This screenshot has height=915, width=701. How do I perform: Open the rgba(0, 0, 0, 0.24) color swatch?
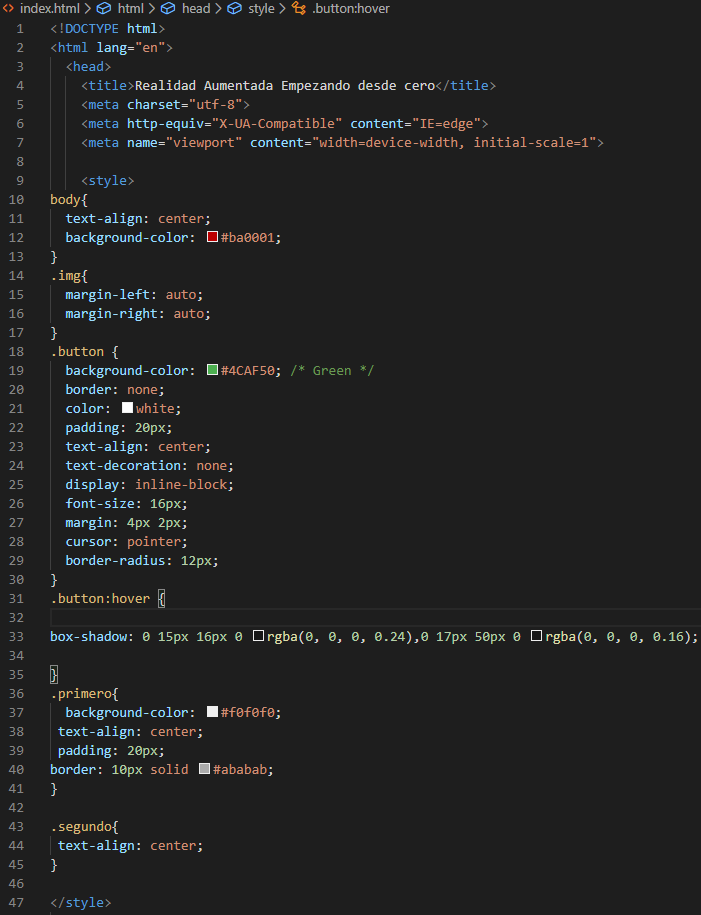click(258, 637)
